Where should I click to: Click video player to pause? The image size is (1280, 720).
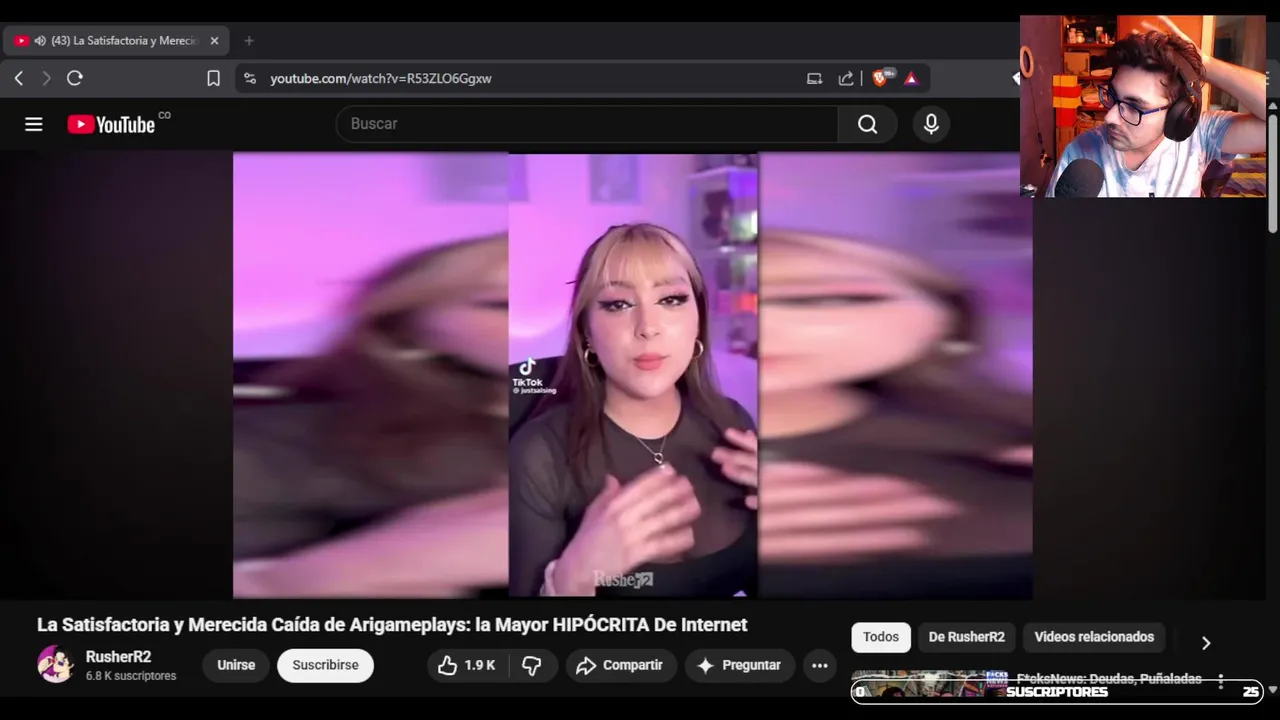pos(632,375)
